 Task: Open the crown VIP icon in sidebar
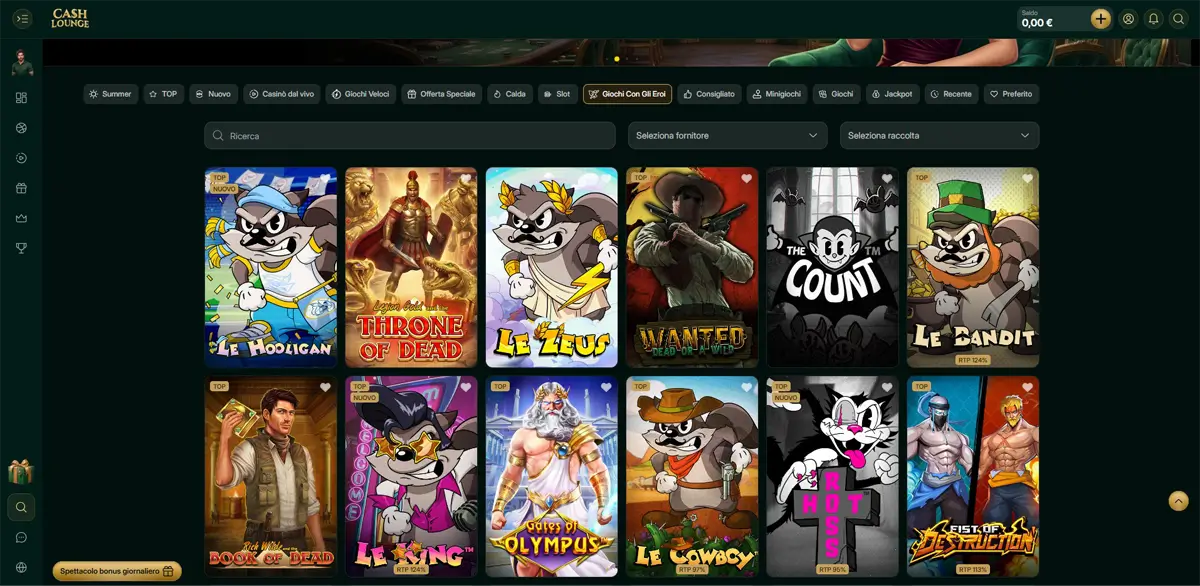22,218
